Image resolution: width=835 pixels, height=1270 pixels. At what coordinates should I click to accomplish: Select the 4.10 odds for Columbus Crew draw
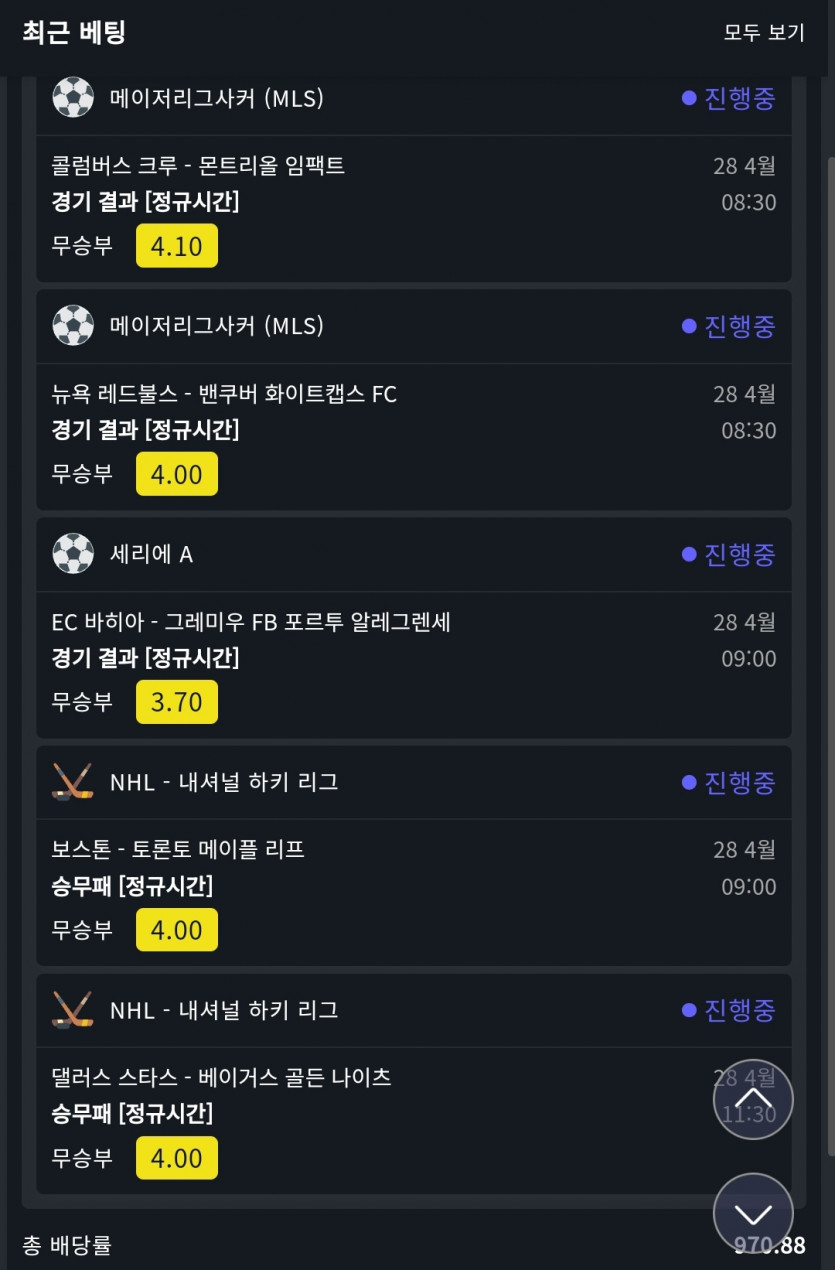click(x=177, y=246)
